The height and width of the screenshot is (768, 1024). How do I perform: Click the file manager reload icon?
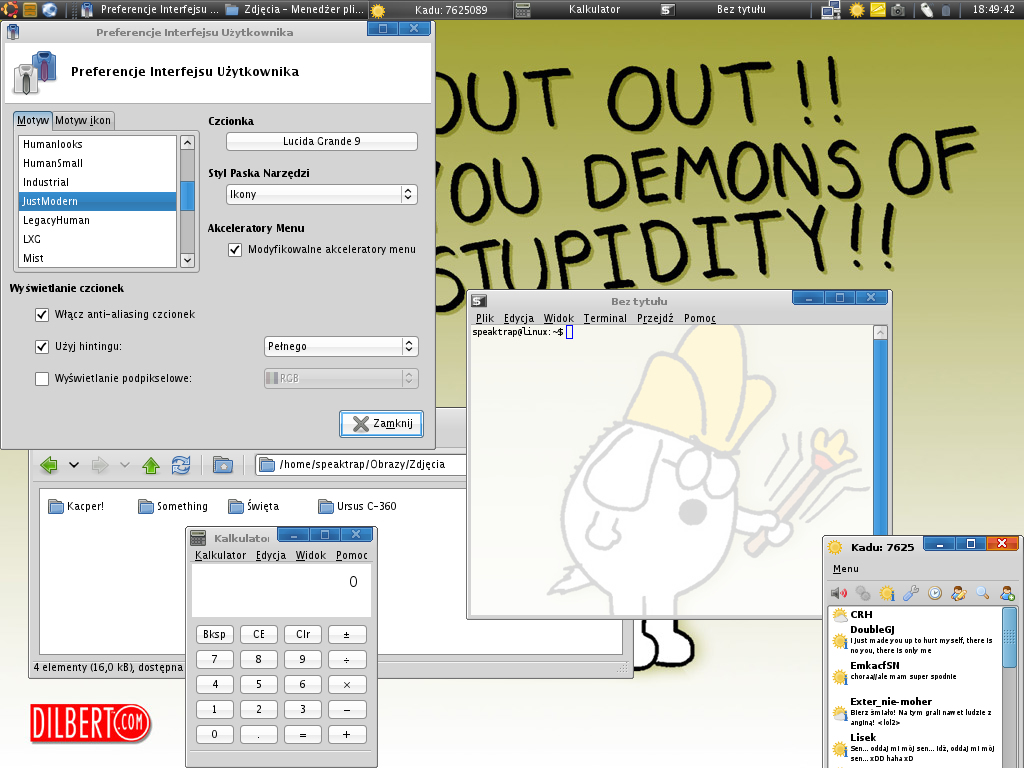pos(181,465)
